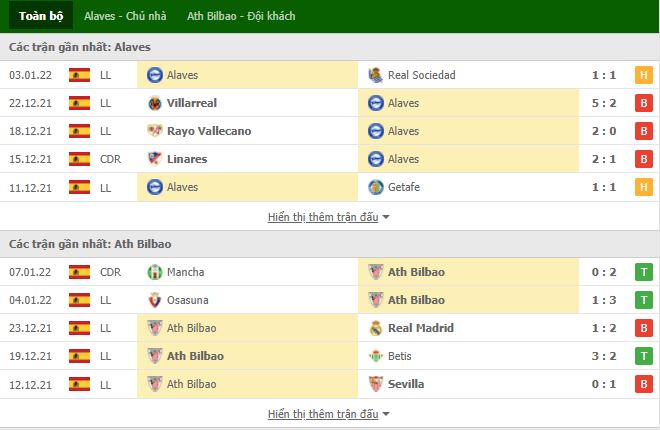Click the Real Sociedad club crest
Image resolution: width=660 pixels, height=430 pixels.
point(375,75)
